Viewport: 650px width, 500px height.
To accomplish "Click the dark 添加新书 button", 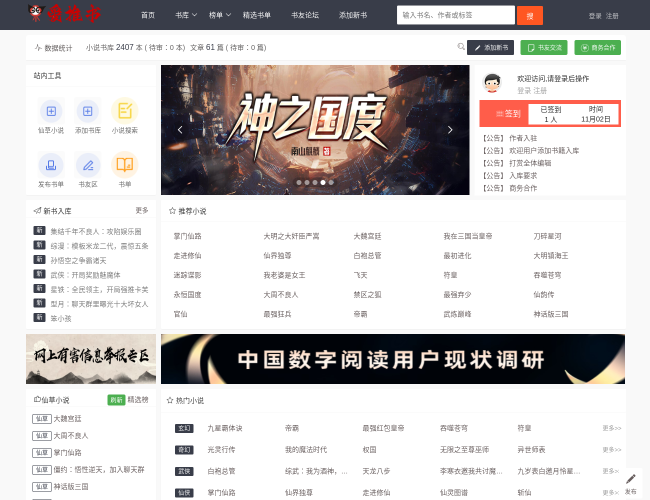I will pyautogui.click(x=490, y=48).
